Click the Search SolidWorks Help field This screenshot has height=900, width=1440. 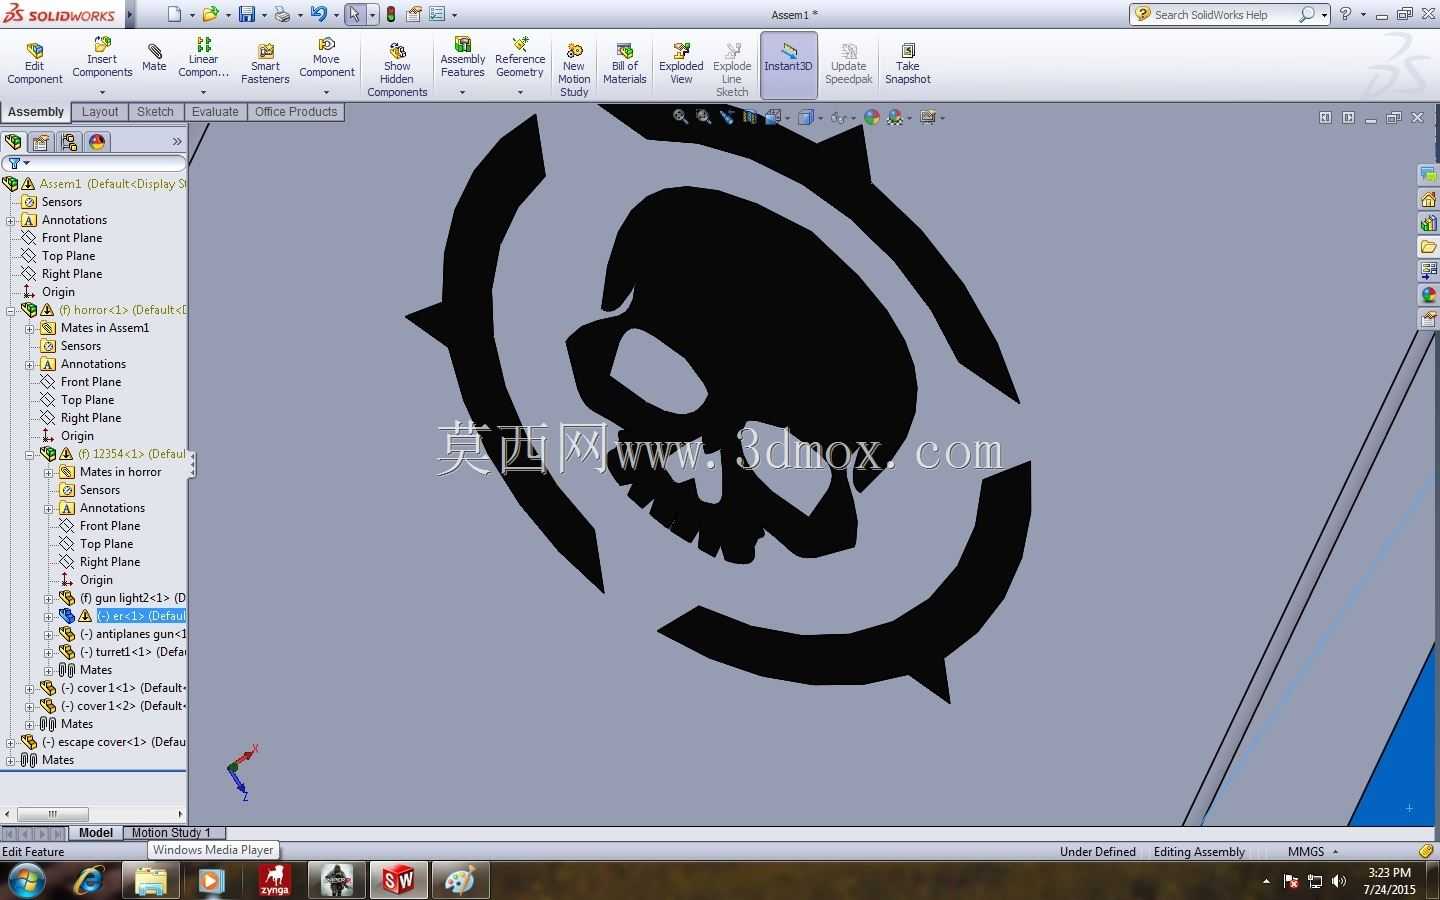click(1225, 14)
